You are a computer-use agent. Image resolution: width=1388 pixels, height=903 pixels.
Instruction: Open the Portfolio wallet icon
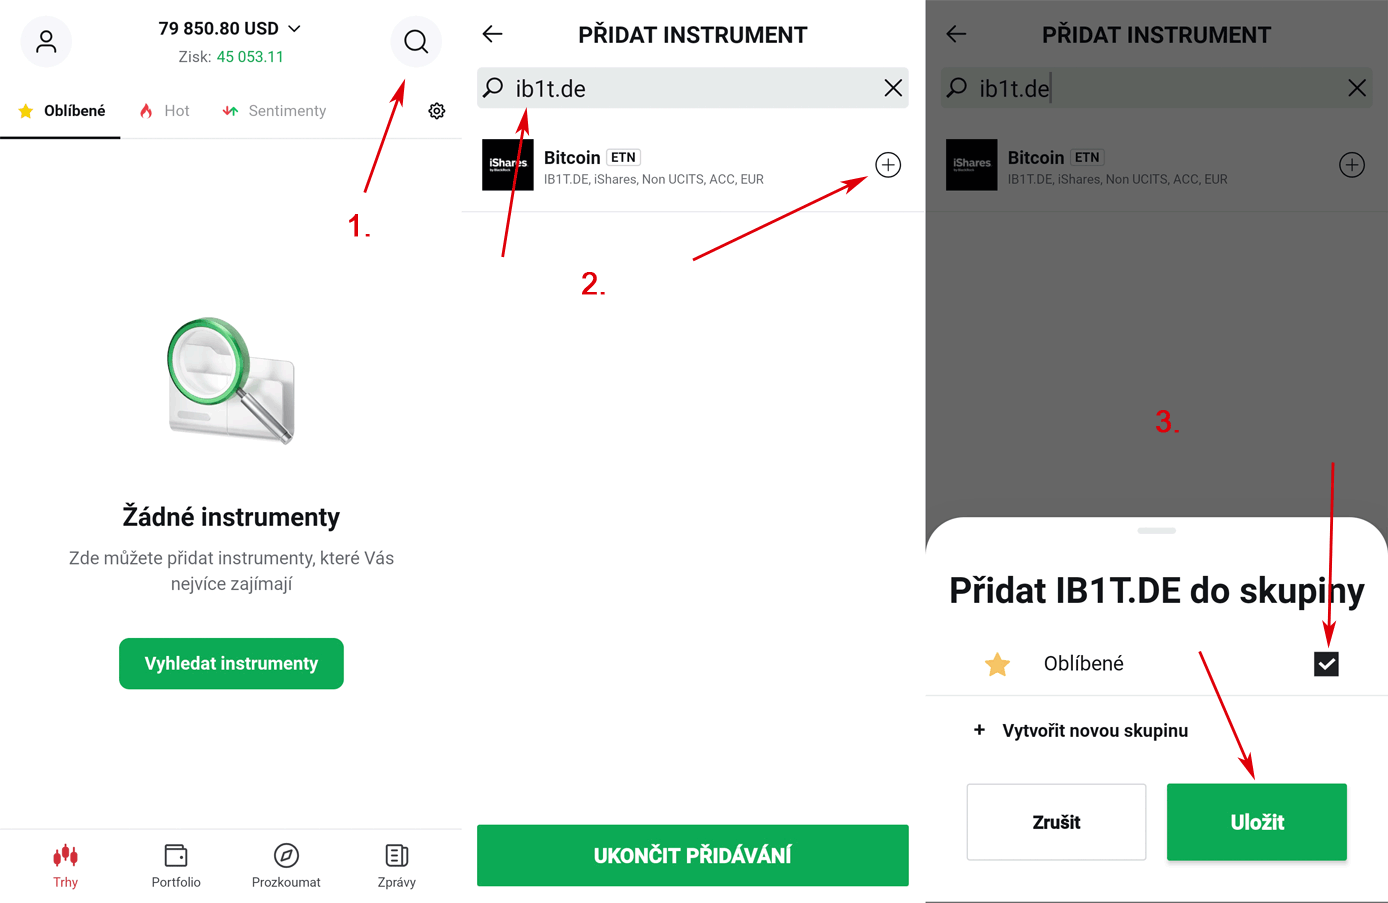176,856
